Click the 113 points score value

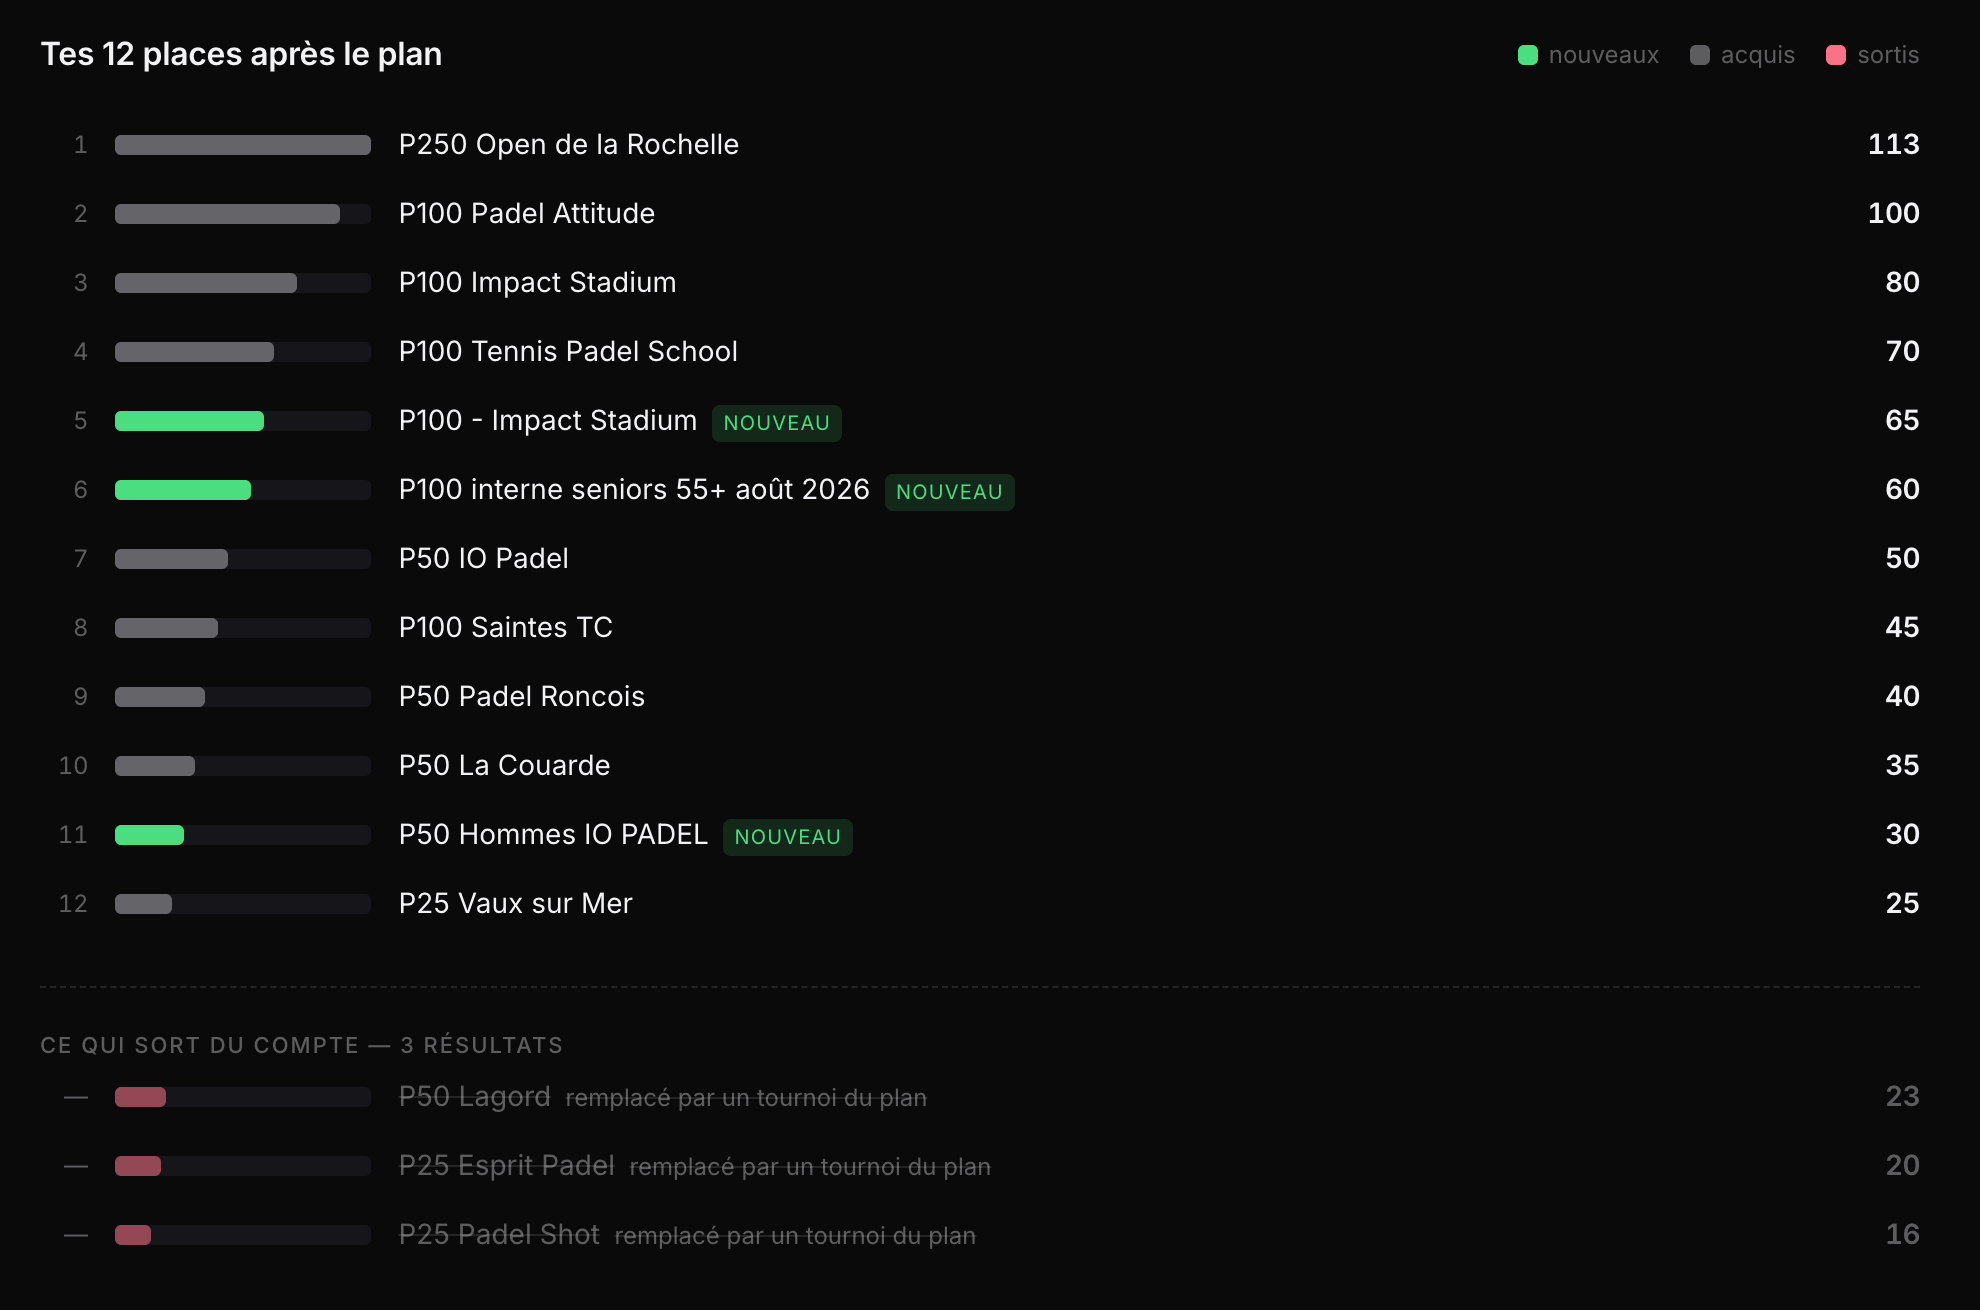[x=1893, y=144]
